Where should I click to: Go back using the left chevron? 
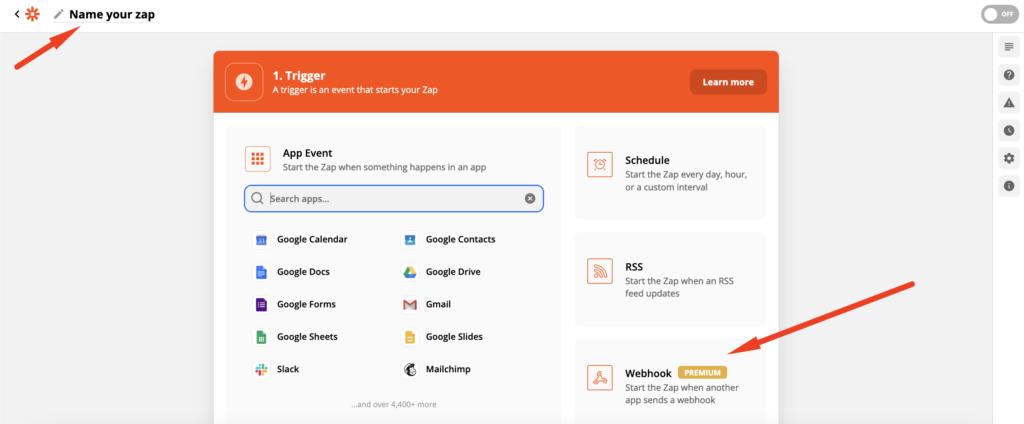pos(17,14)
